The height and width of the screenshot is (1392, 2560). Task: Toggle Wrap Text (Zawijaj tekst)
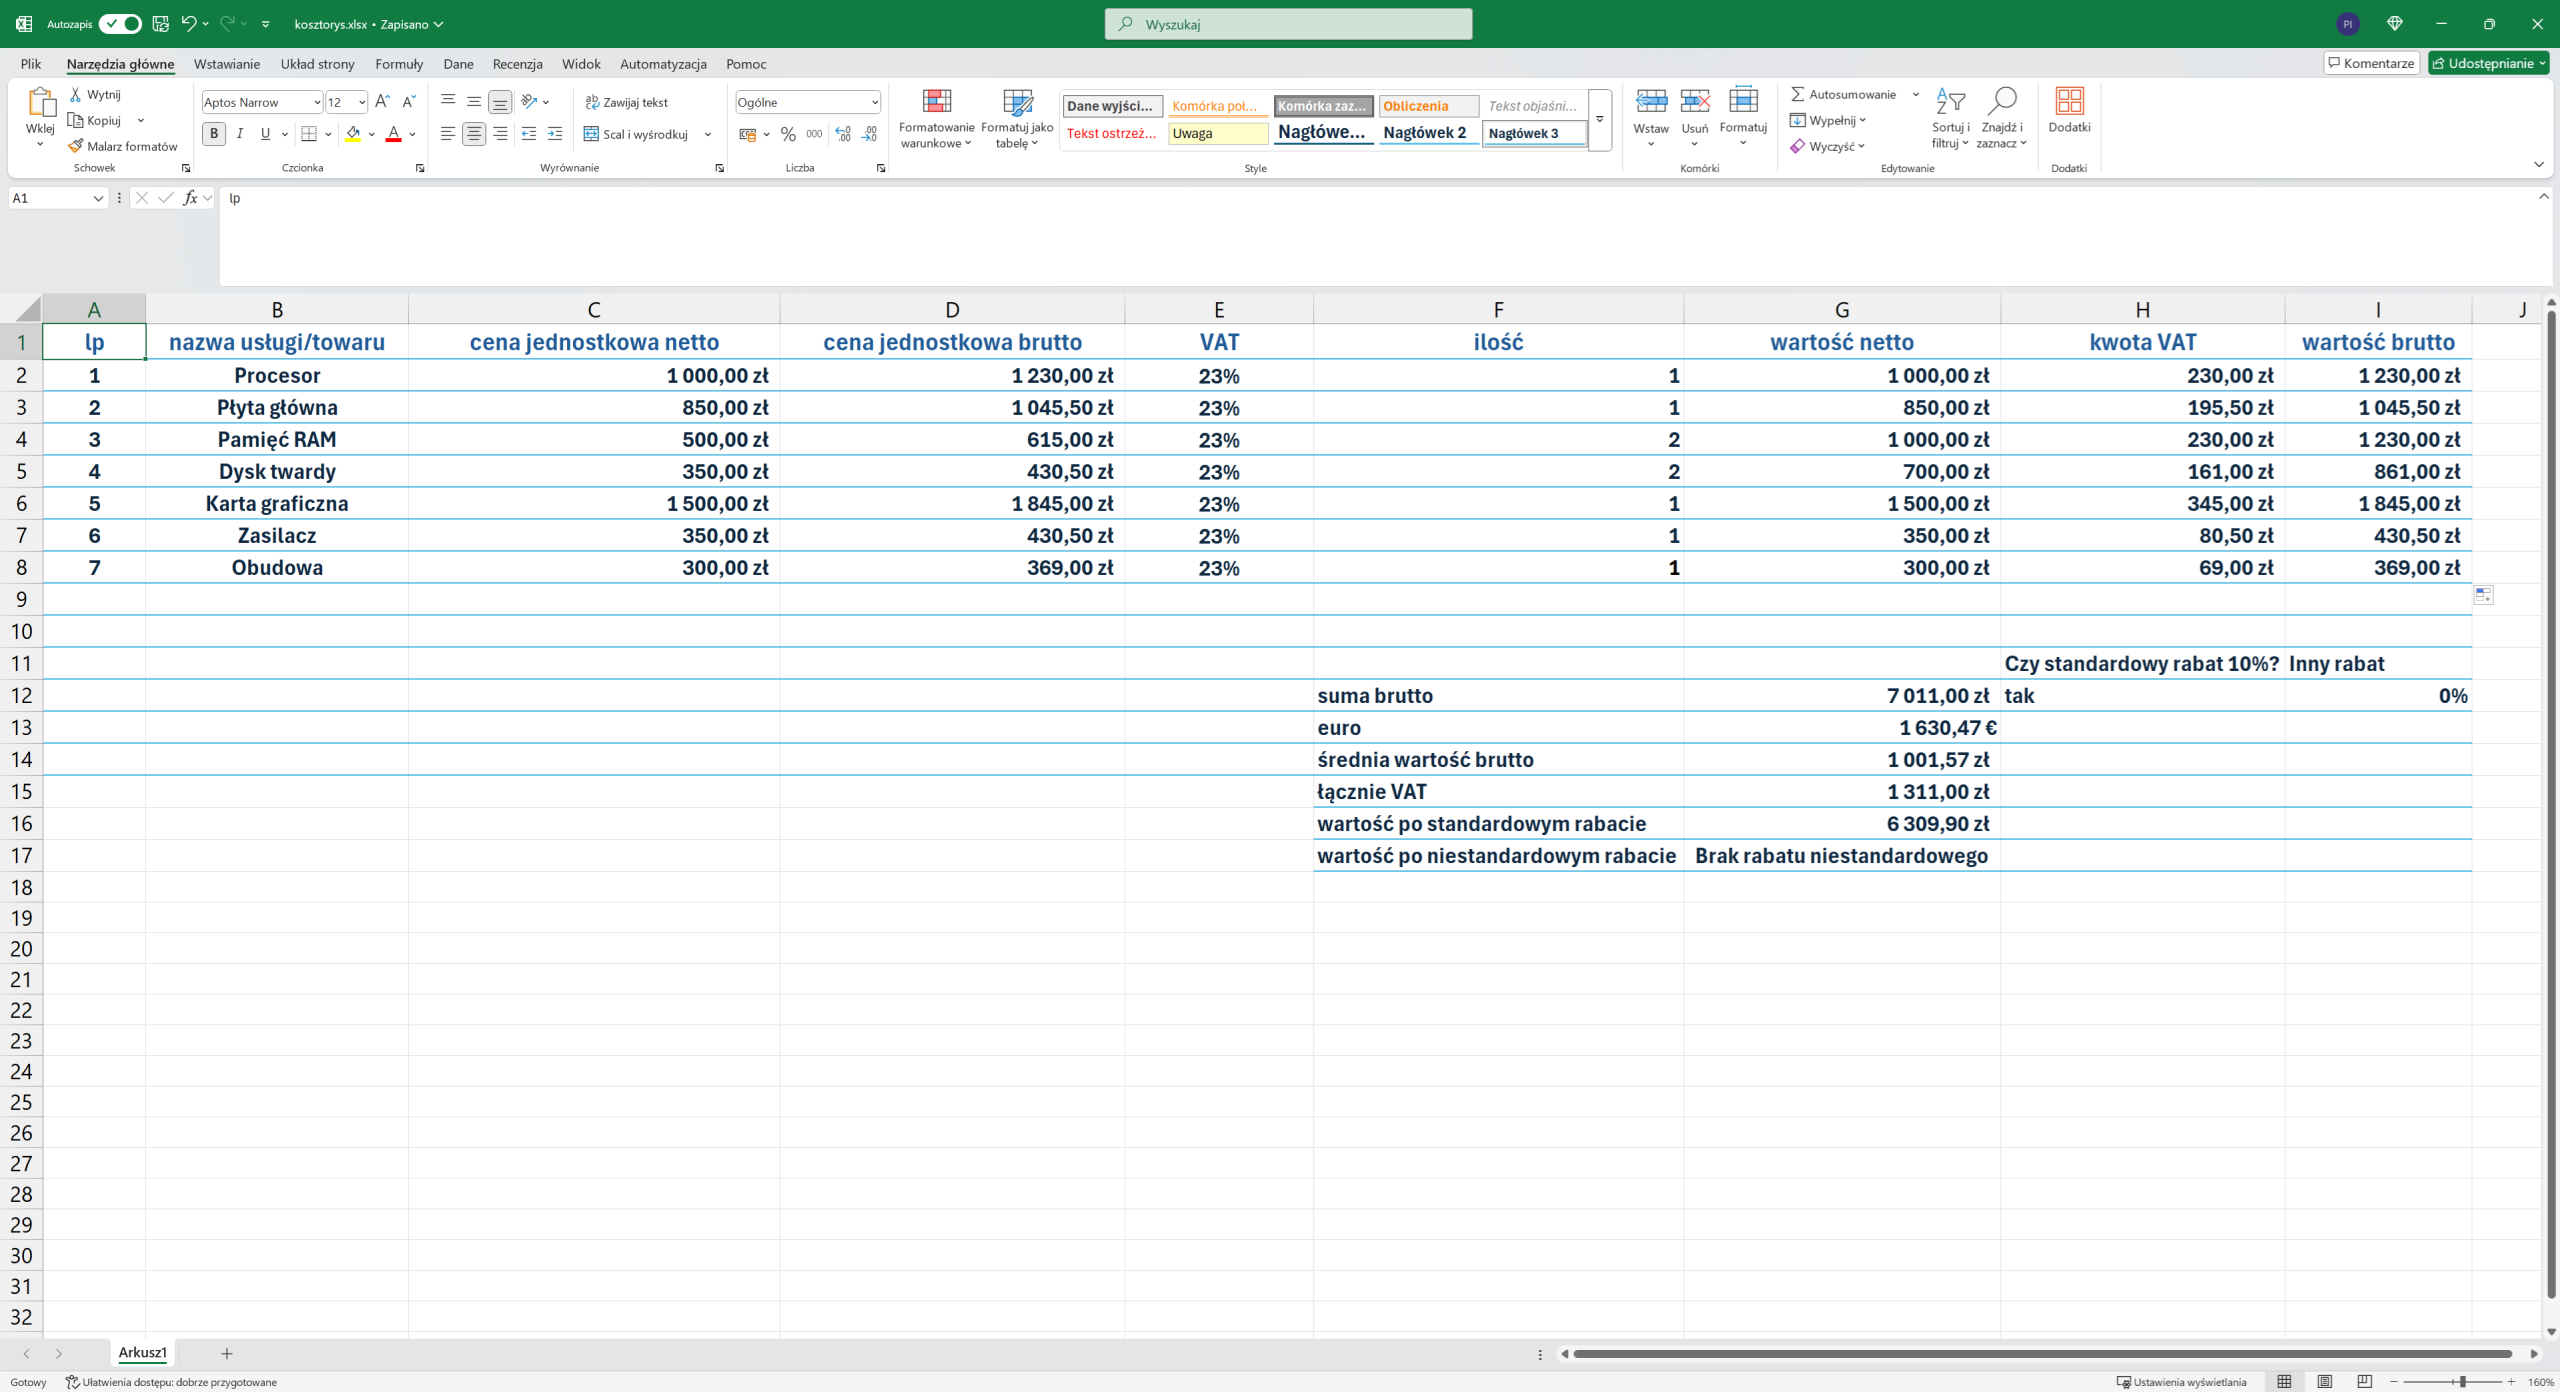[626, 102]
